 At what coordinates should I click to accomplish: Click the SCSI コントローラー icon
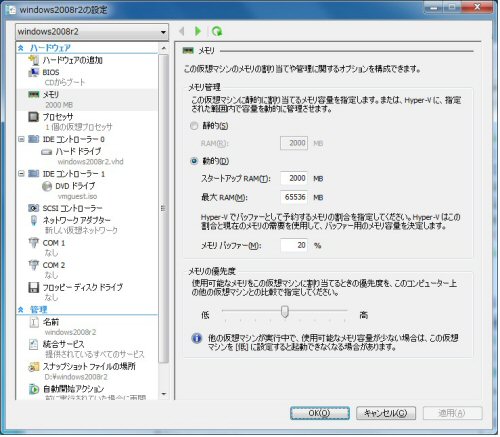pyautogui.click(x=33, y=208)
